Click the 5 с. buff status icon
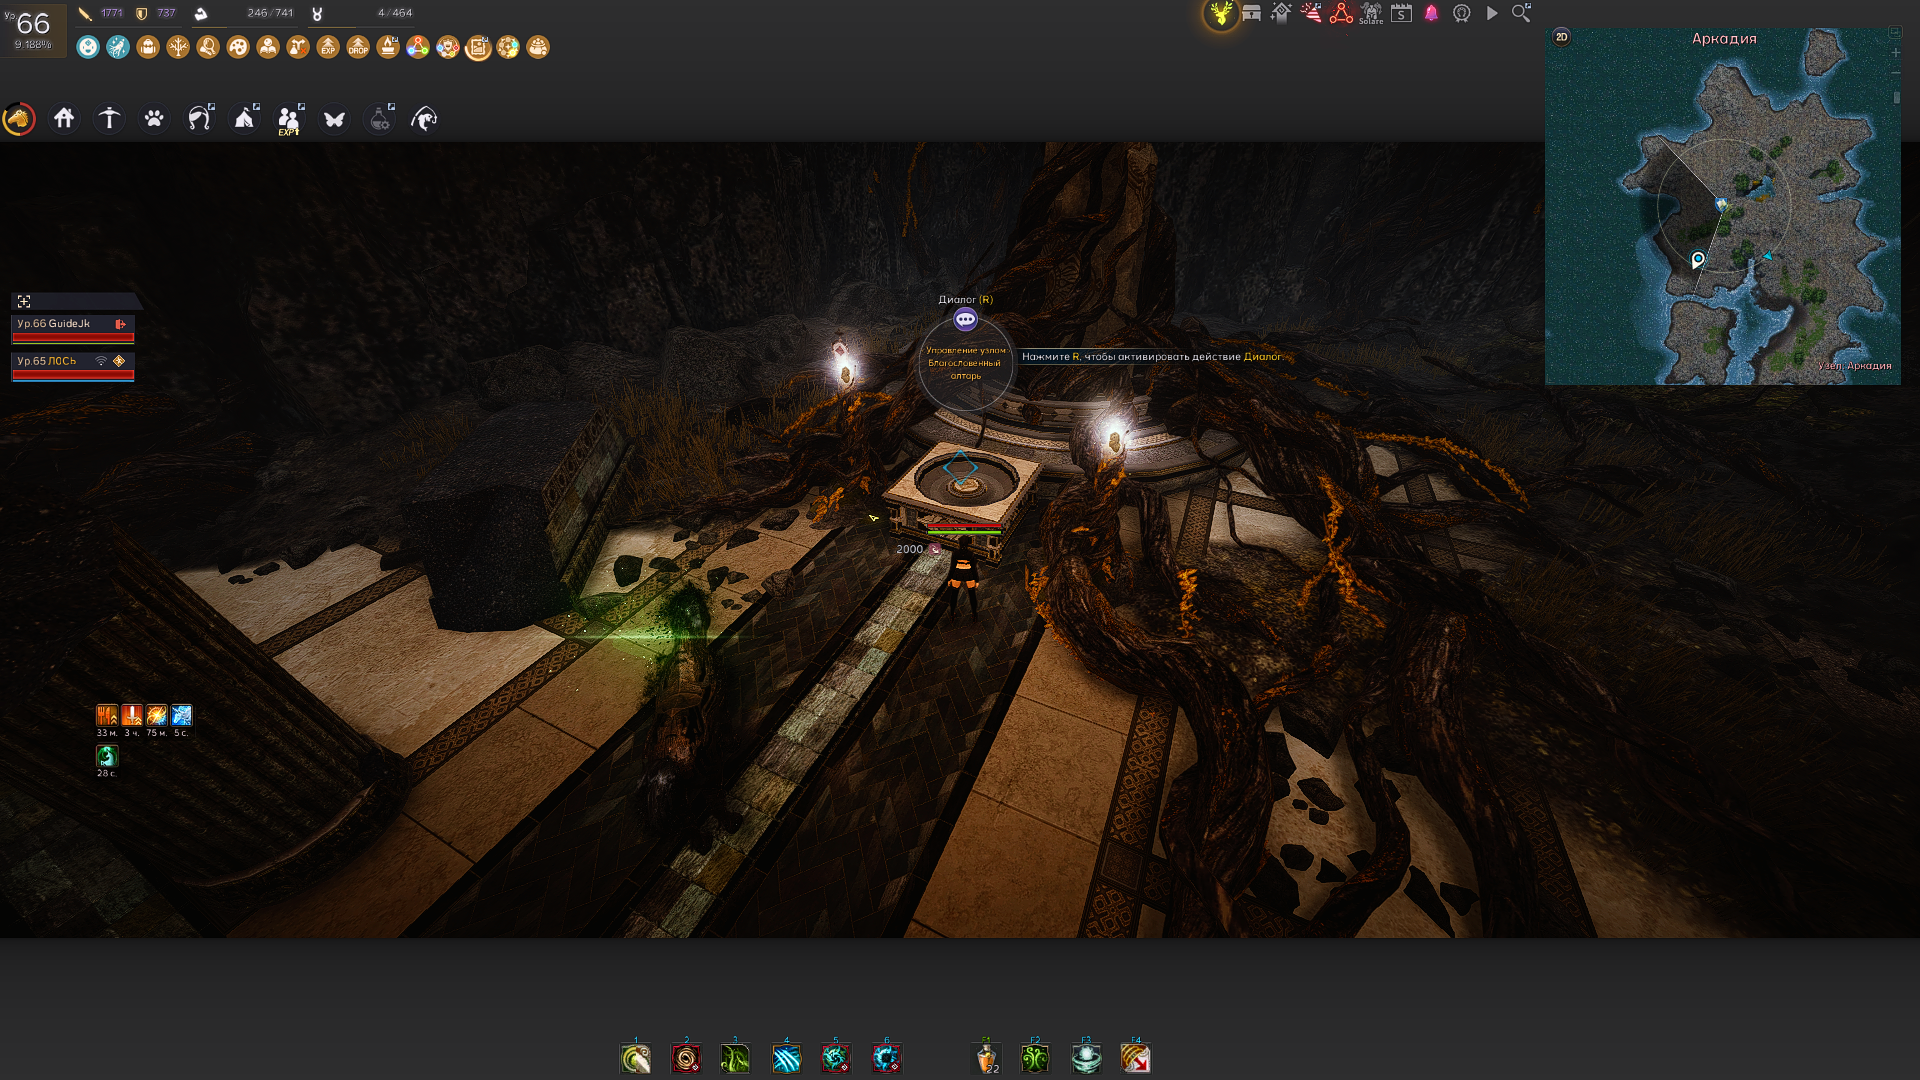 point(182,715)
